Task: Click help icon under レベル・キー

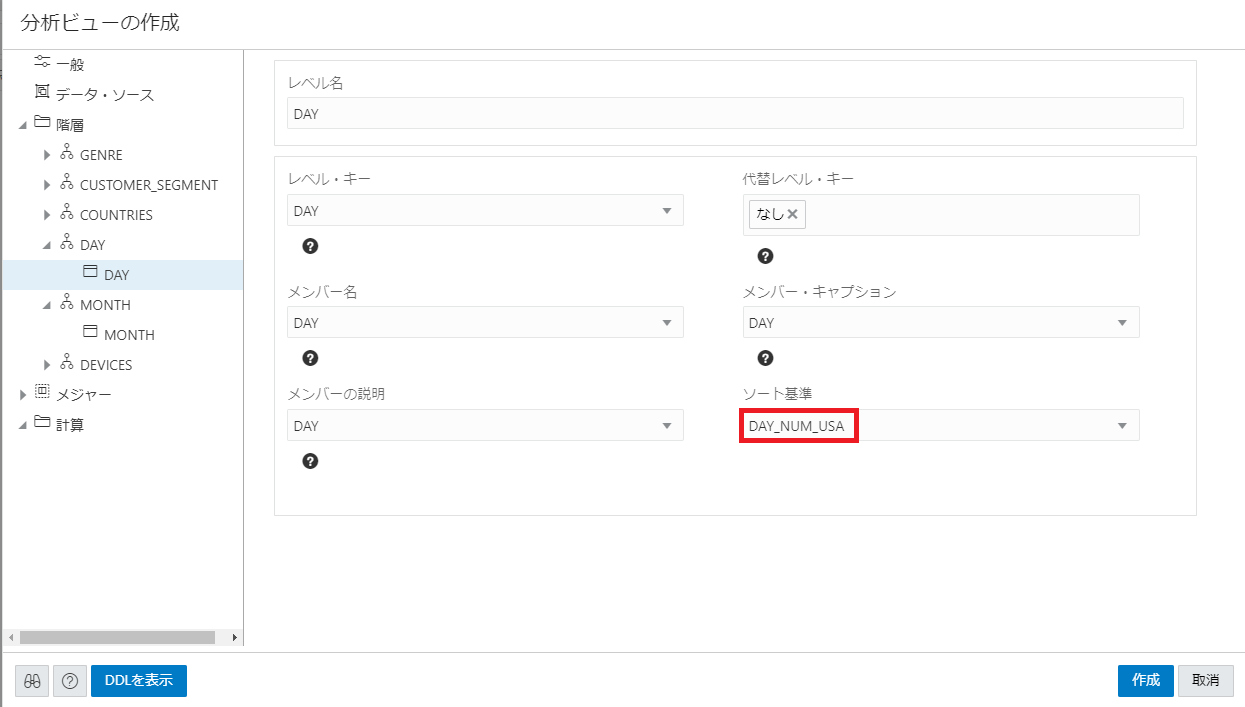Action: click(310, 246)
